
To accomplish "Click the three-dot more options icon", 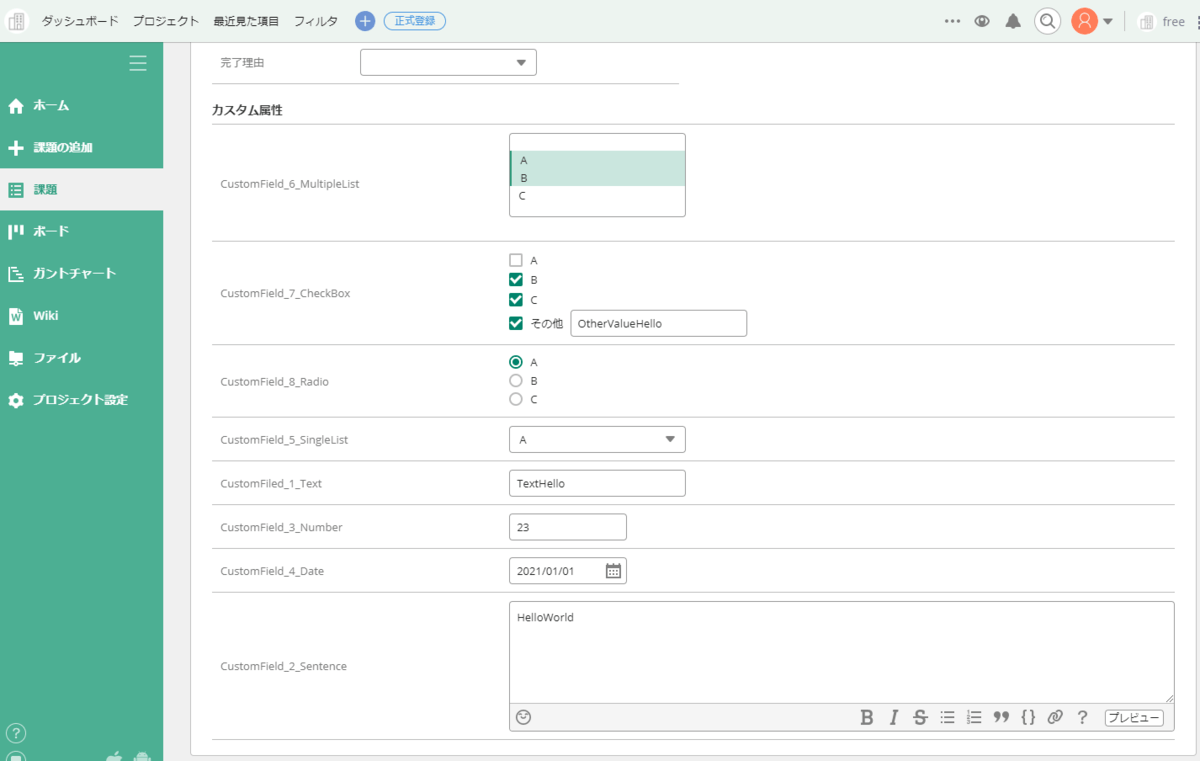I will click(951, 20).
